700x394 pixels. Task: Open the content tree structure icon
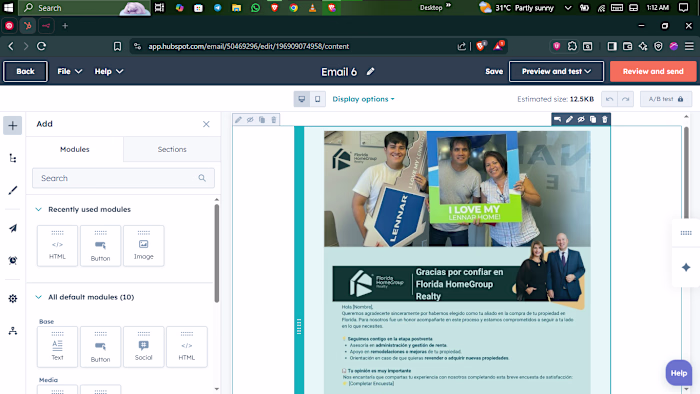point(12,158)
